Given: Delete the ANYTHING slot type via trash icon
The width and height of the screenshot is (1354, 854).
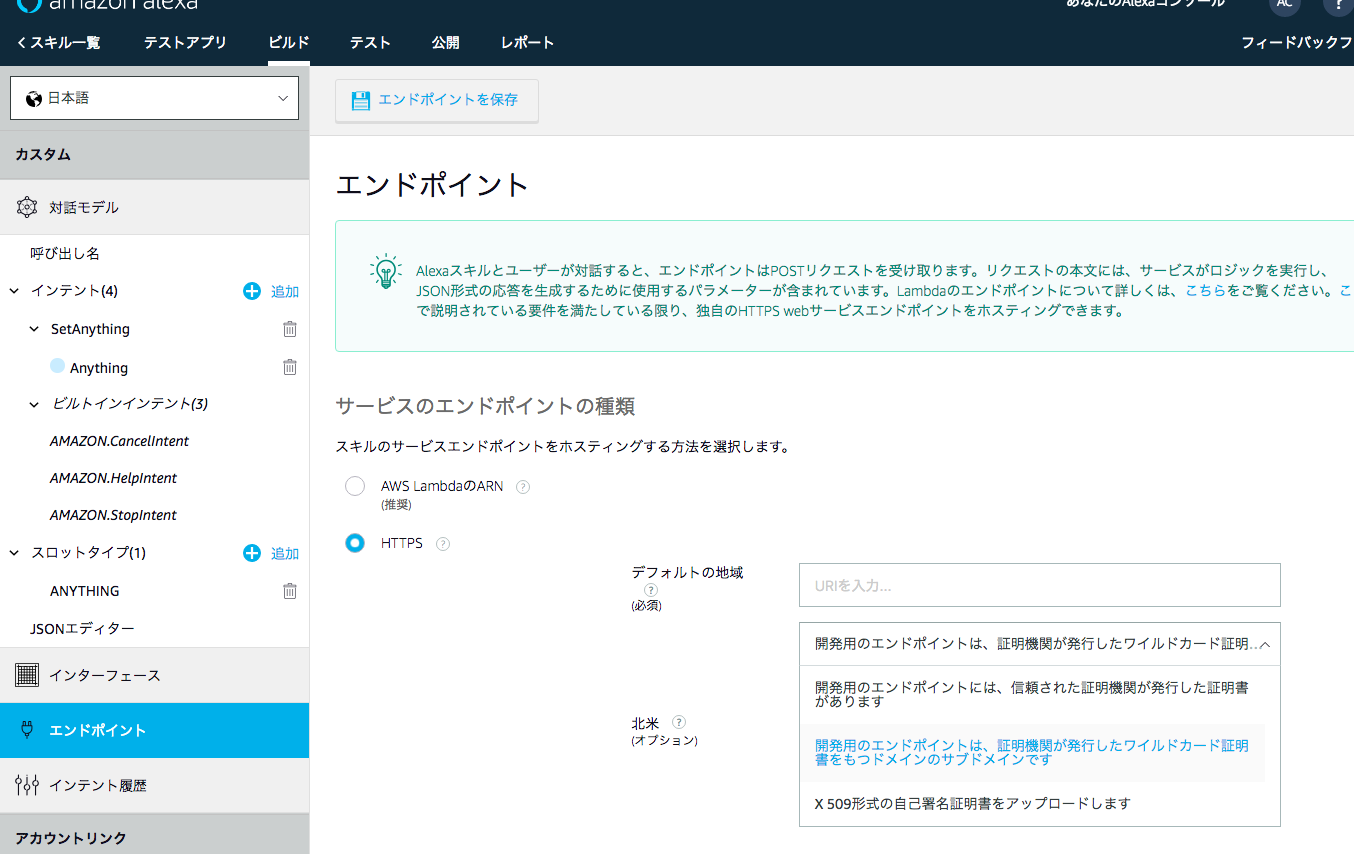Looking at the screenshot, I should coord(290,591).
